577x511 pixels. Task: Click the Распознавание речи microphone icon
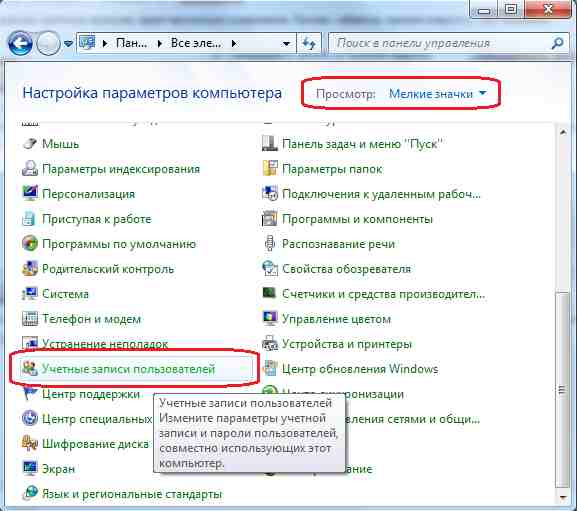(269, 244)
